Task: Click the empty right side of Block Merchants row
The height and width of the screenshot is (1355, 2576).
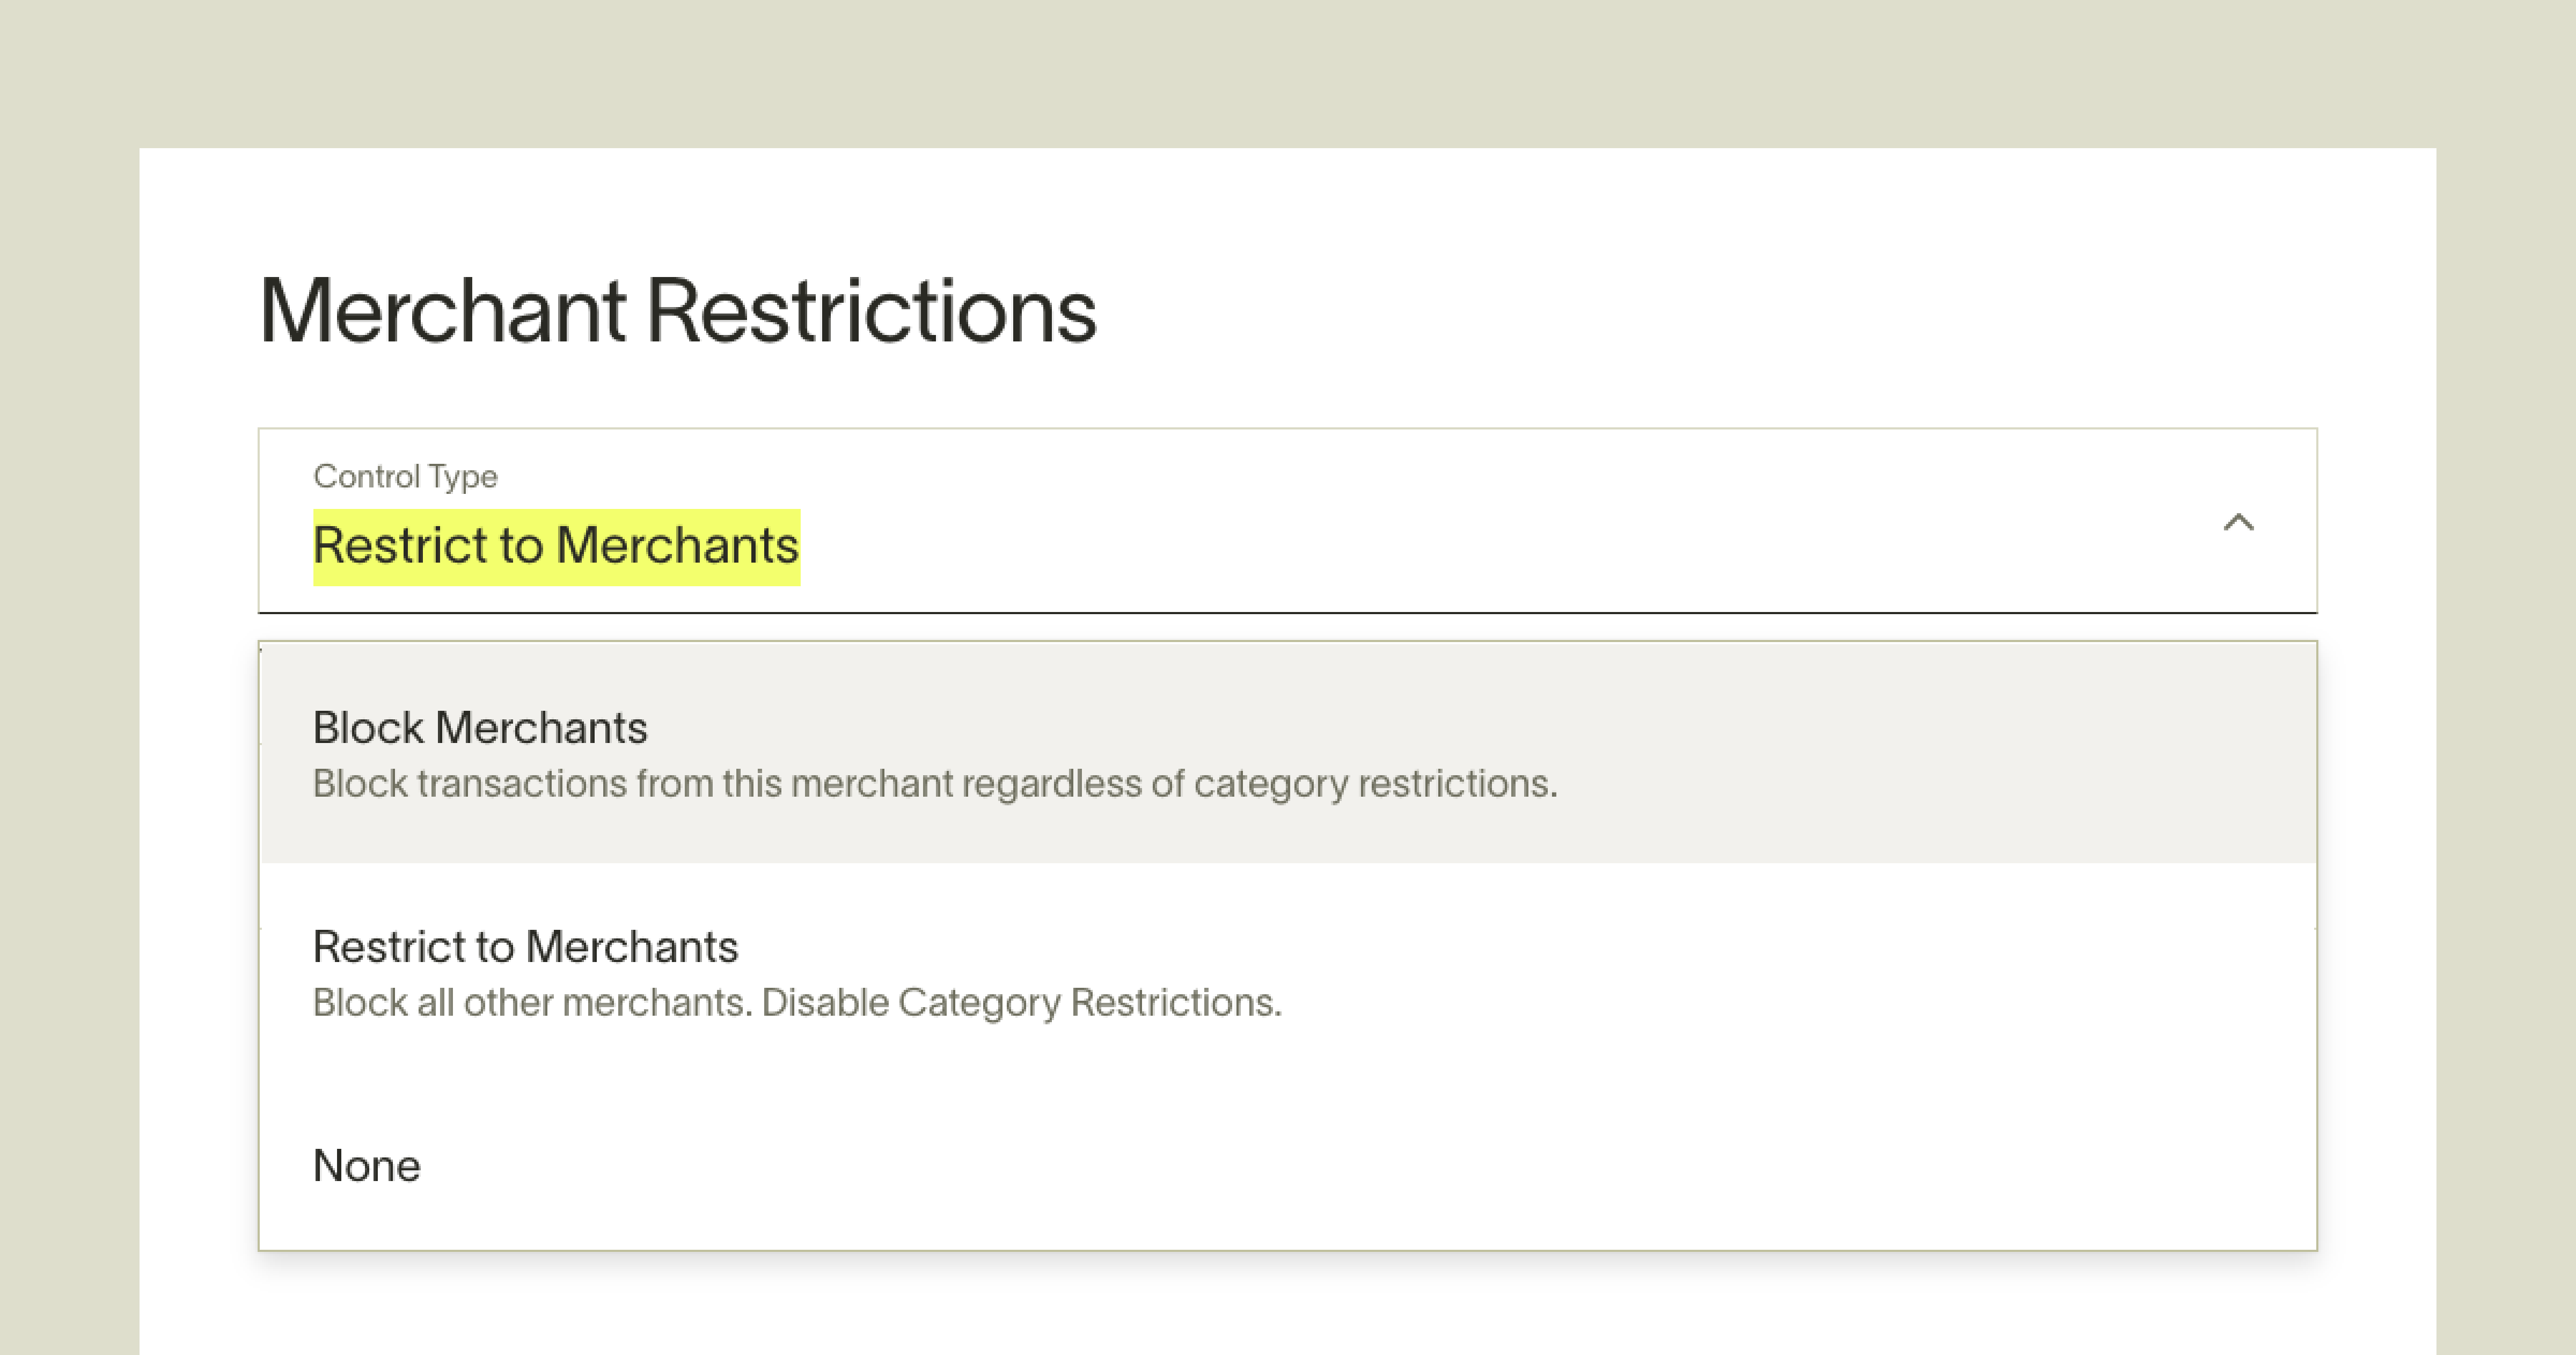Action: pos(1950,753)
